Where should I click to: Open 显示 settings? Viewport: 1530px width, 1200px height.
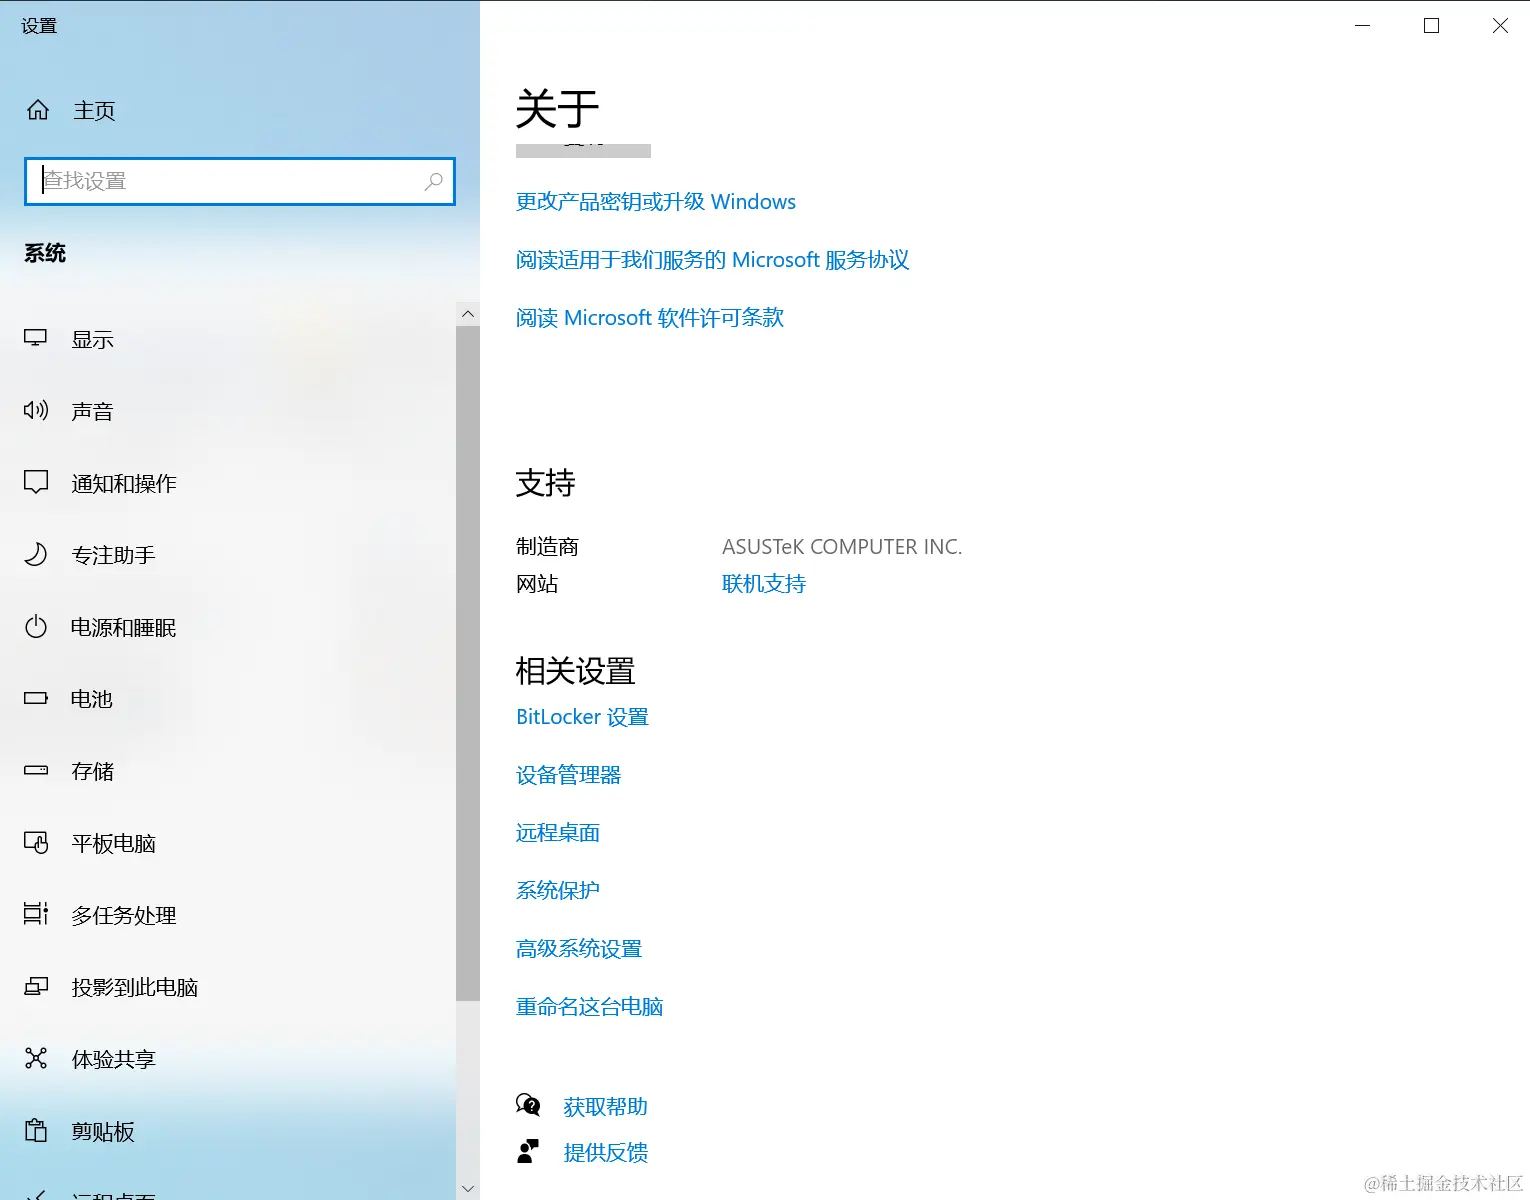click(92, 340)
